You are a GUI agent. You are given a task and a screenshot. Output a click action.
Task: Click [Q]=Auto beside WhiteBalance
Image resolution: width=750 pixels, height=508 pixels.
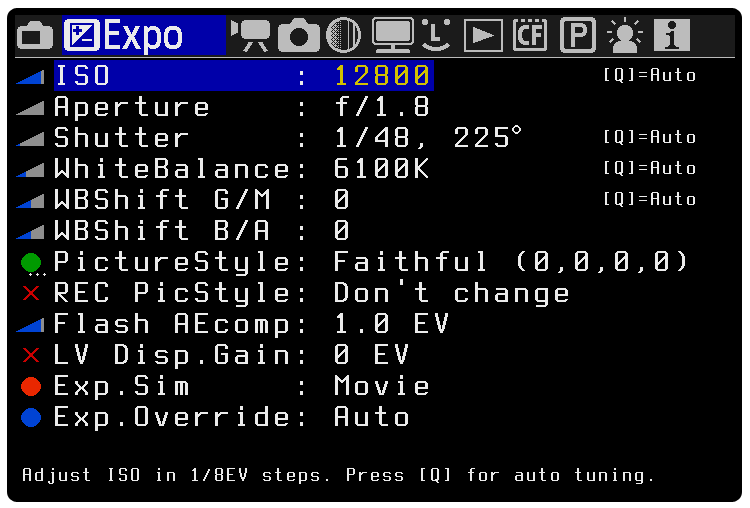[649, 168]
